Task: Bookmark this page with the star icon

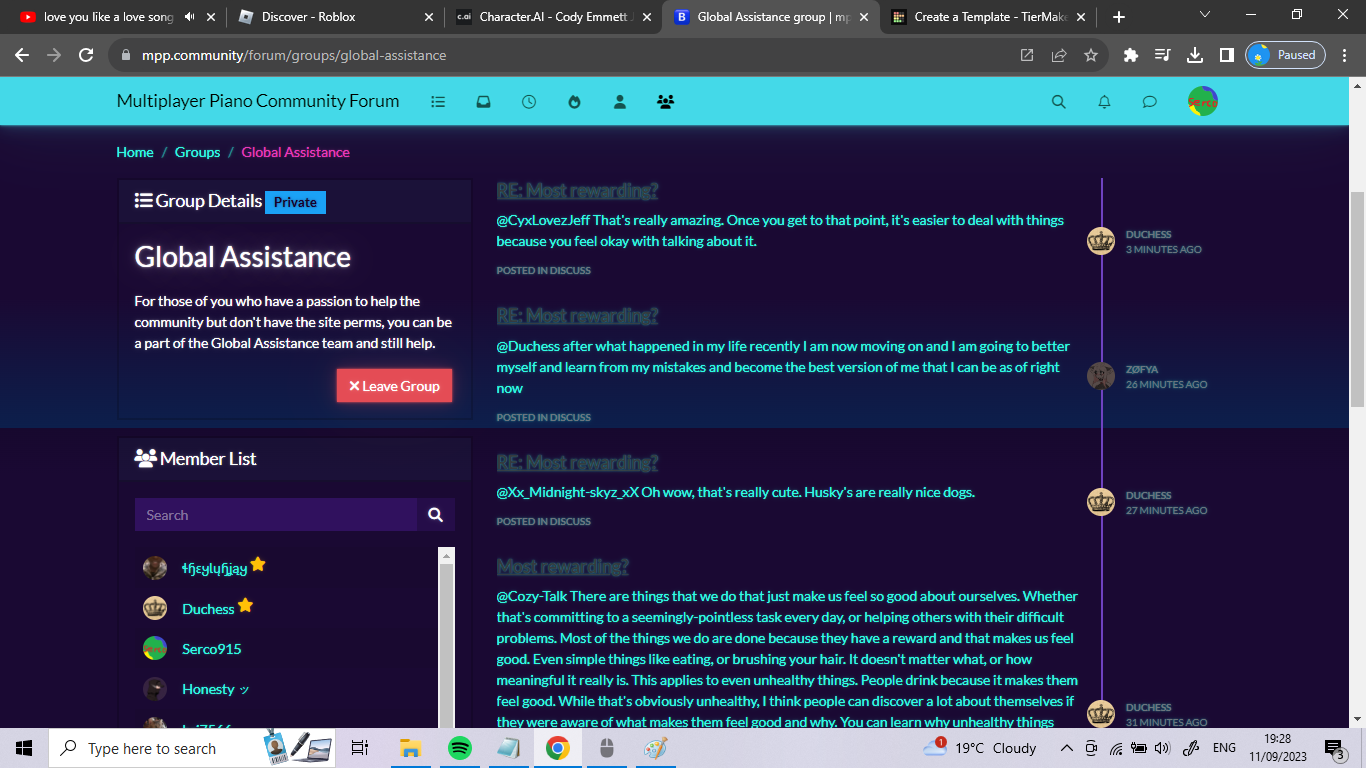Action: pyautogui.click(x=1091, y=55)
